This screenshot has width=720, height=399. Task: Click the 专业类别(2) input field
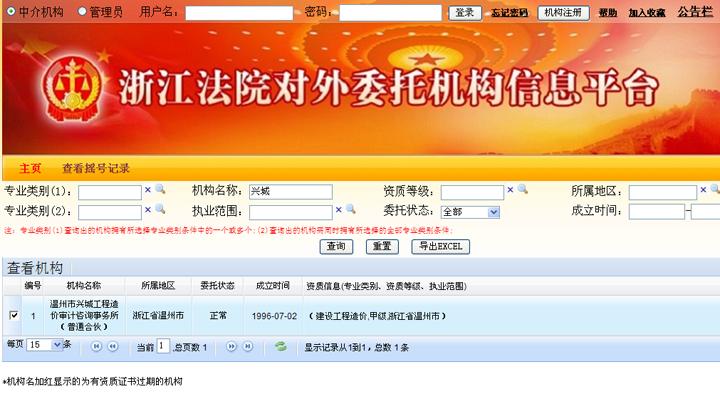pos(110,213)
